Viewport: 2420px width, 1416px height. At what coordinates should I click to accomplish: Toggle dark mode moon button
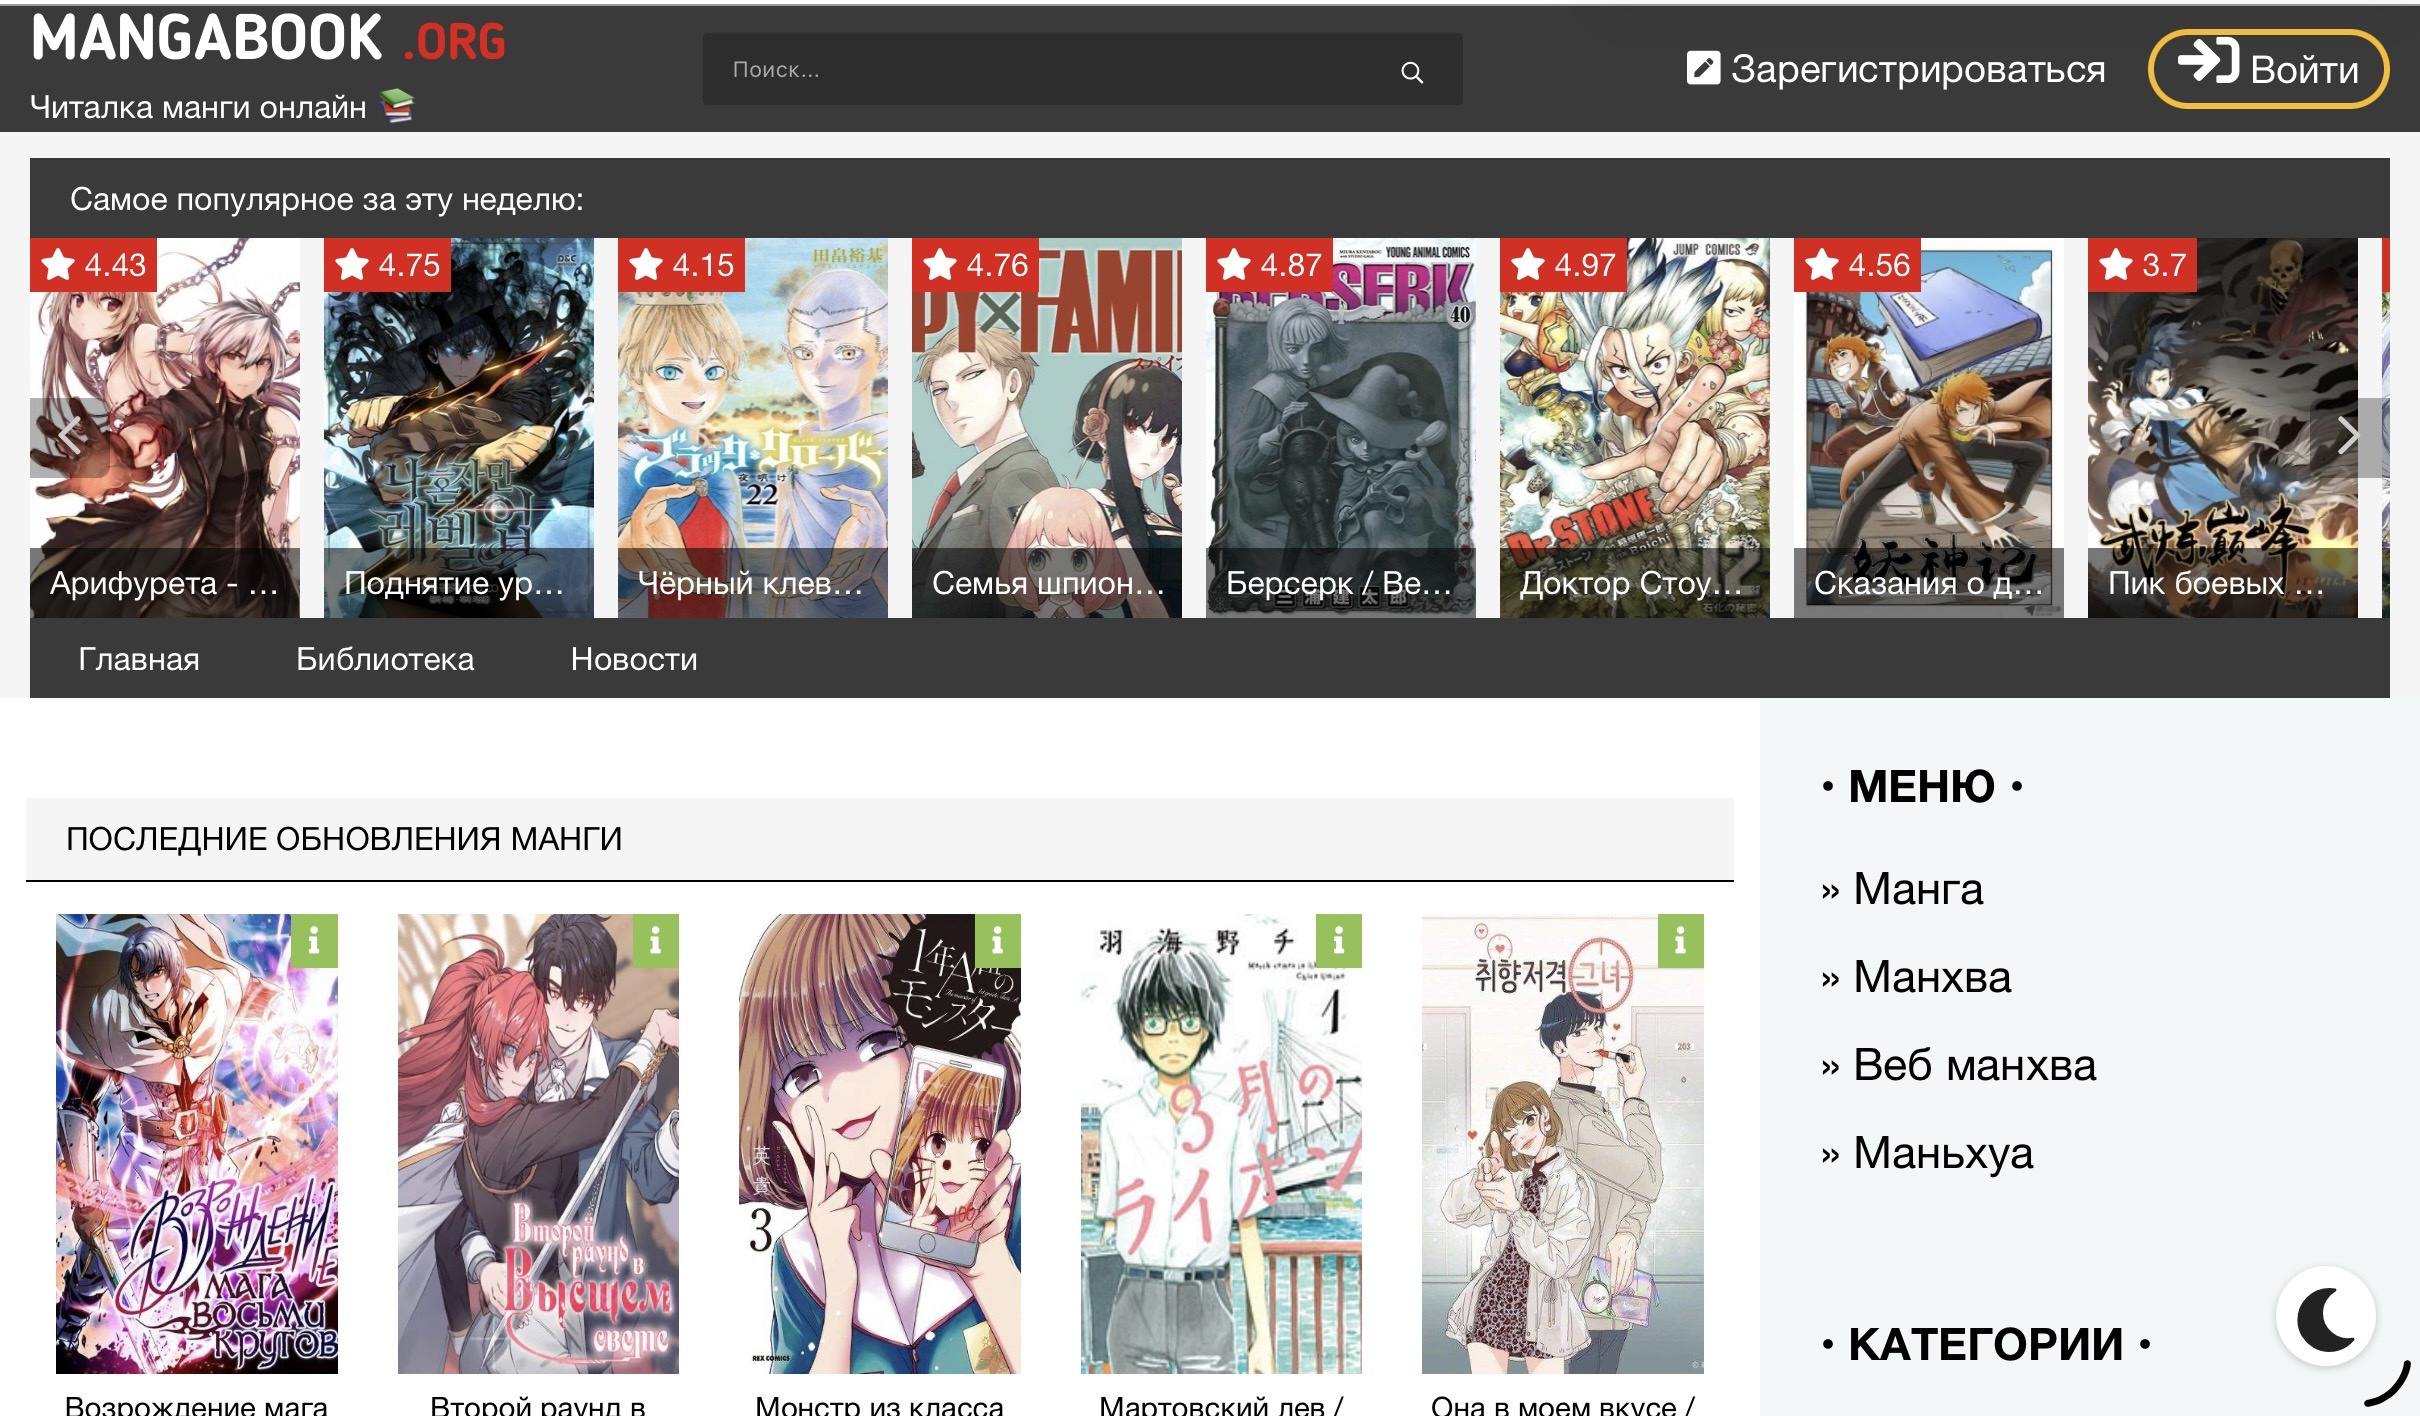(2324, 1318)
